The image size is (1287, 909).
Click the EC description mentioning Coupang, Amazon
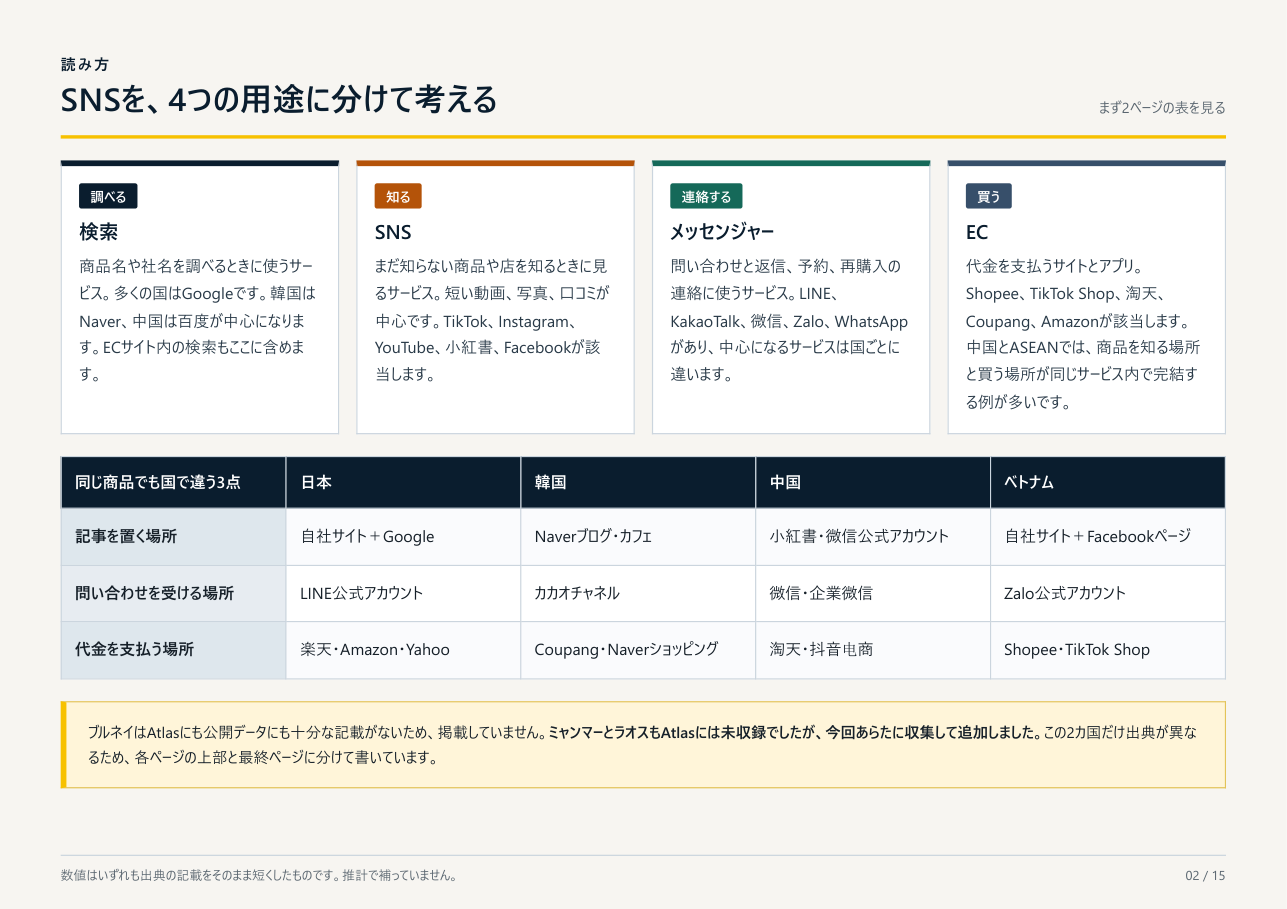[1084, 335]
